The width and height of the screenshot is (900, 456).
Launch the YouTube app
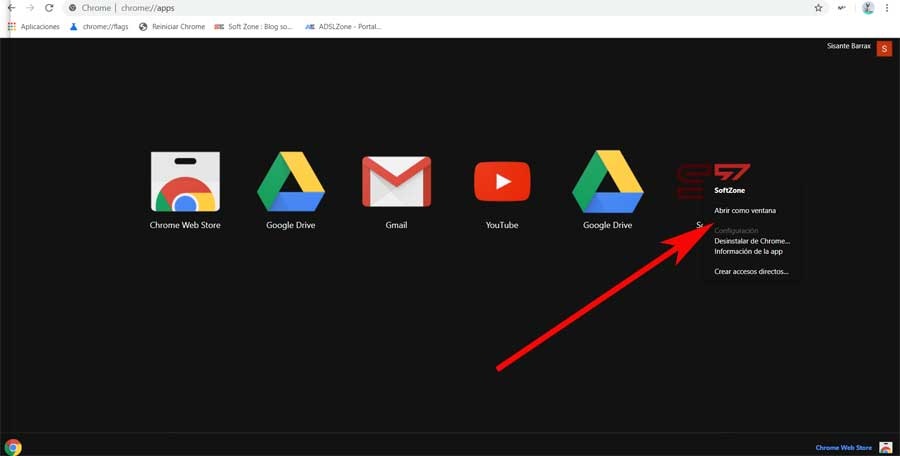pyautogui.click(x=502, y=181)
